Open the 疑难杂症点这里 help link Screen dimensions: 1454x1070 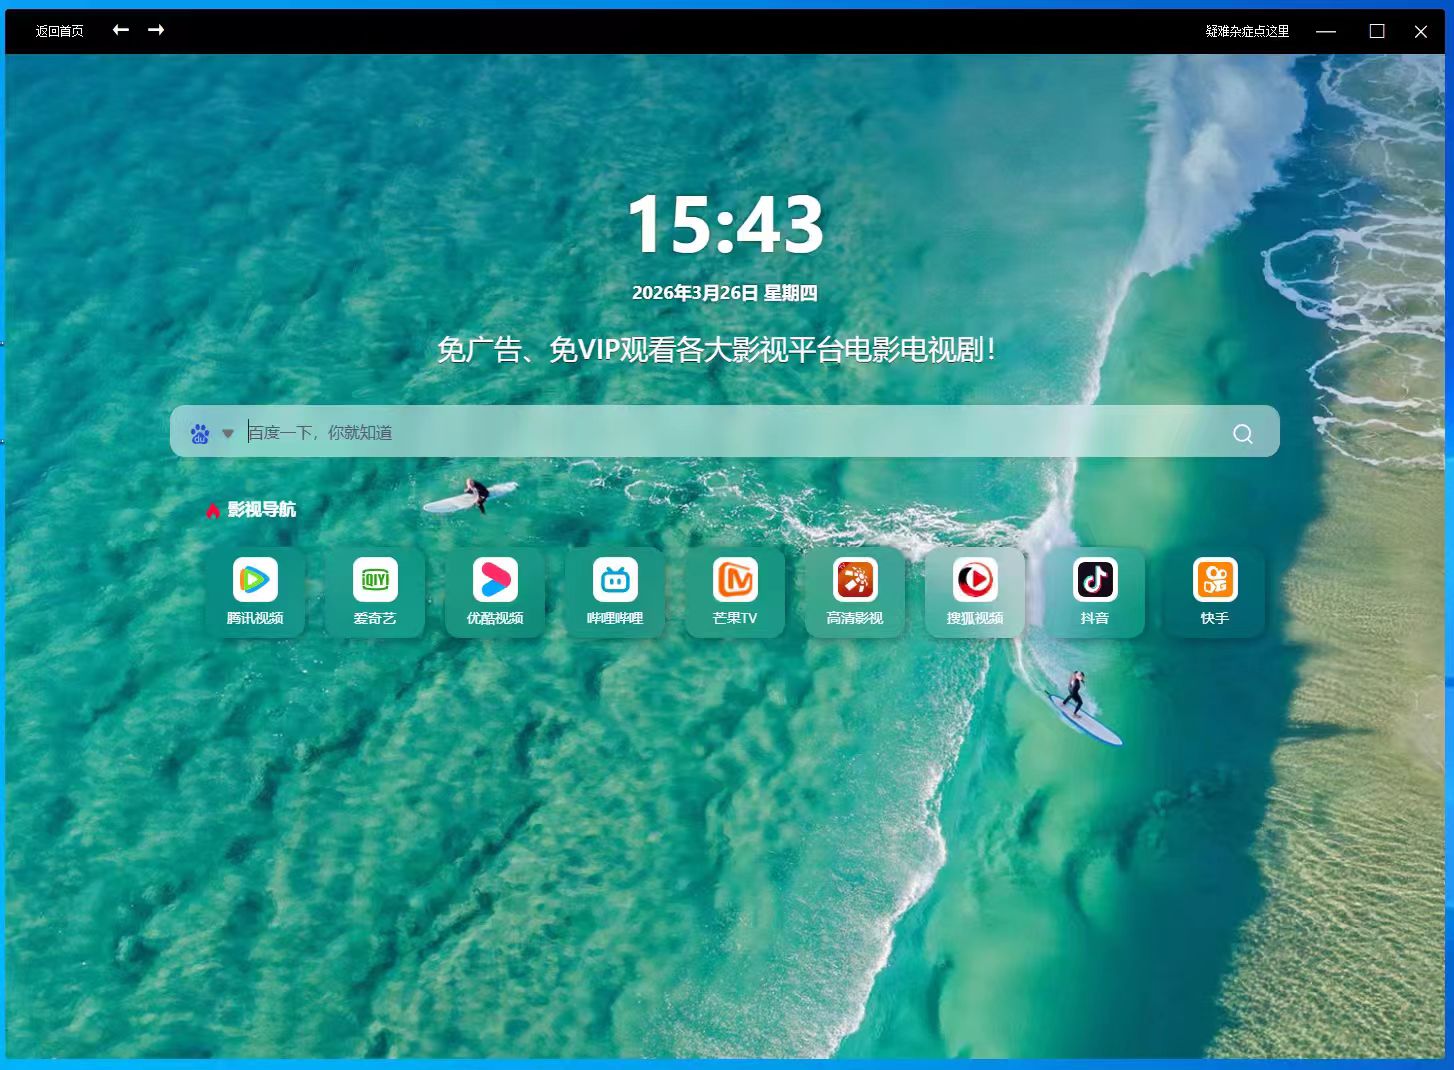(1247, 31)
